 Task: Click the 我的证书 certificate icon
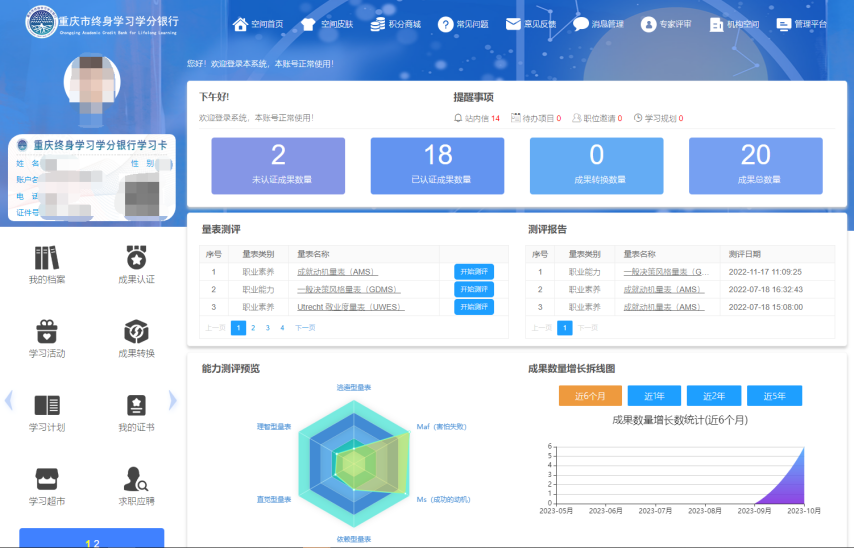[x=136, y=405]
